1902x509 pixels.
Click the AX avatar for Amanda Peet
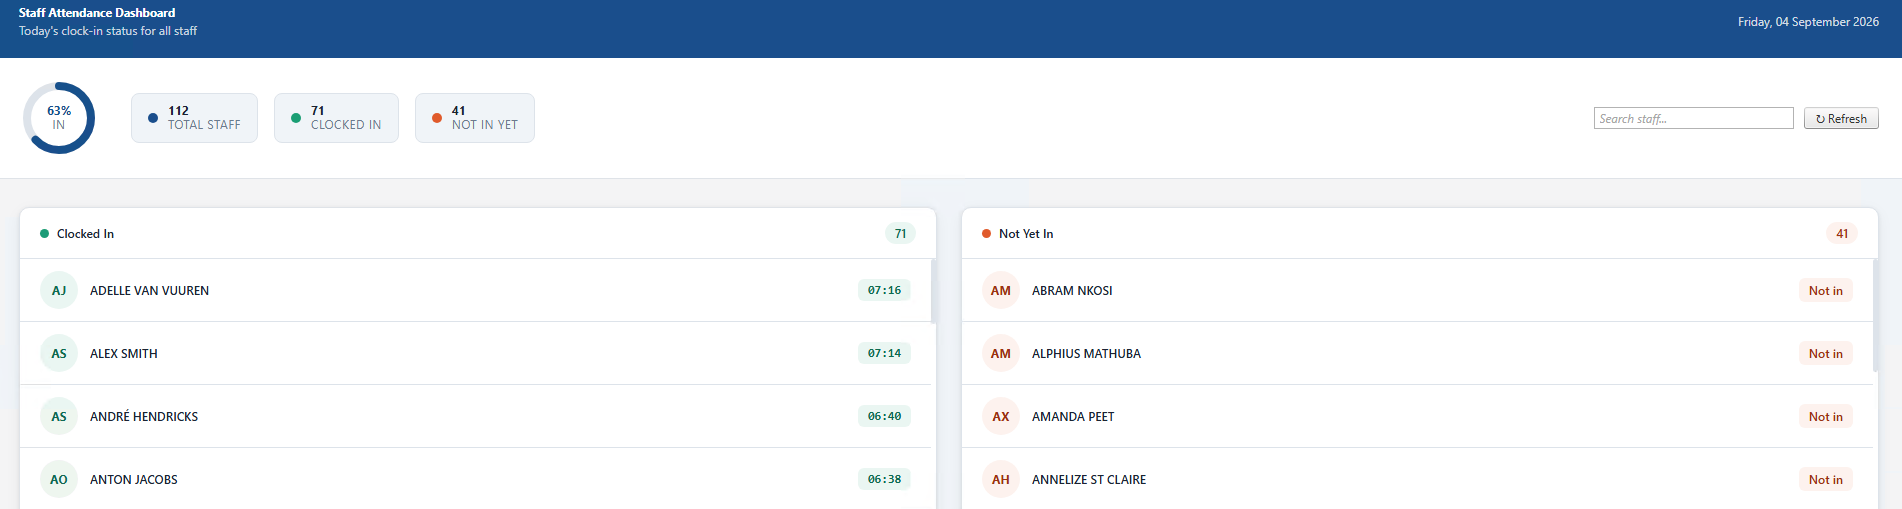(1001, 416)
